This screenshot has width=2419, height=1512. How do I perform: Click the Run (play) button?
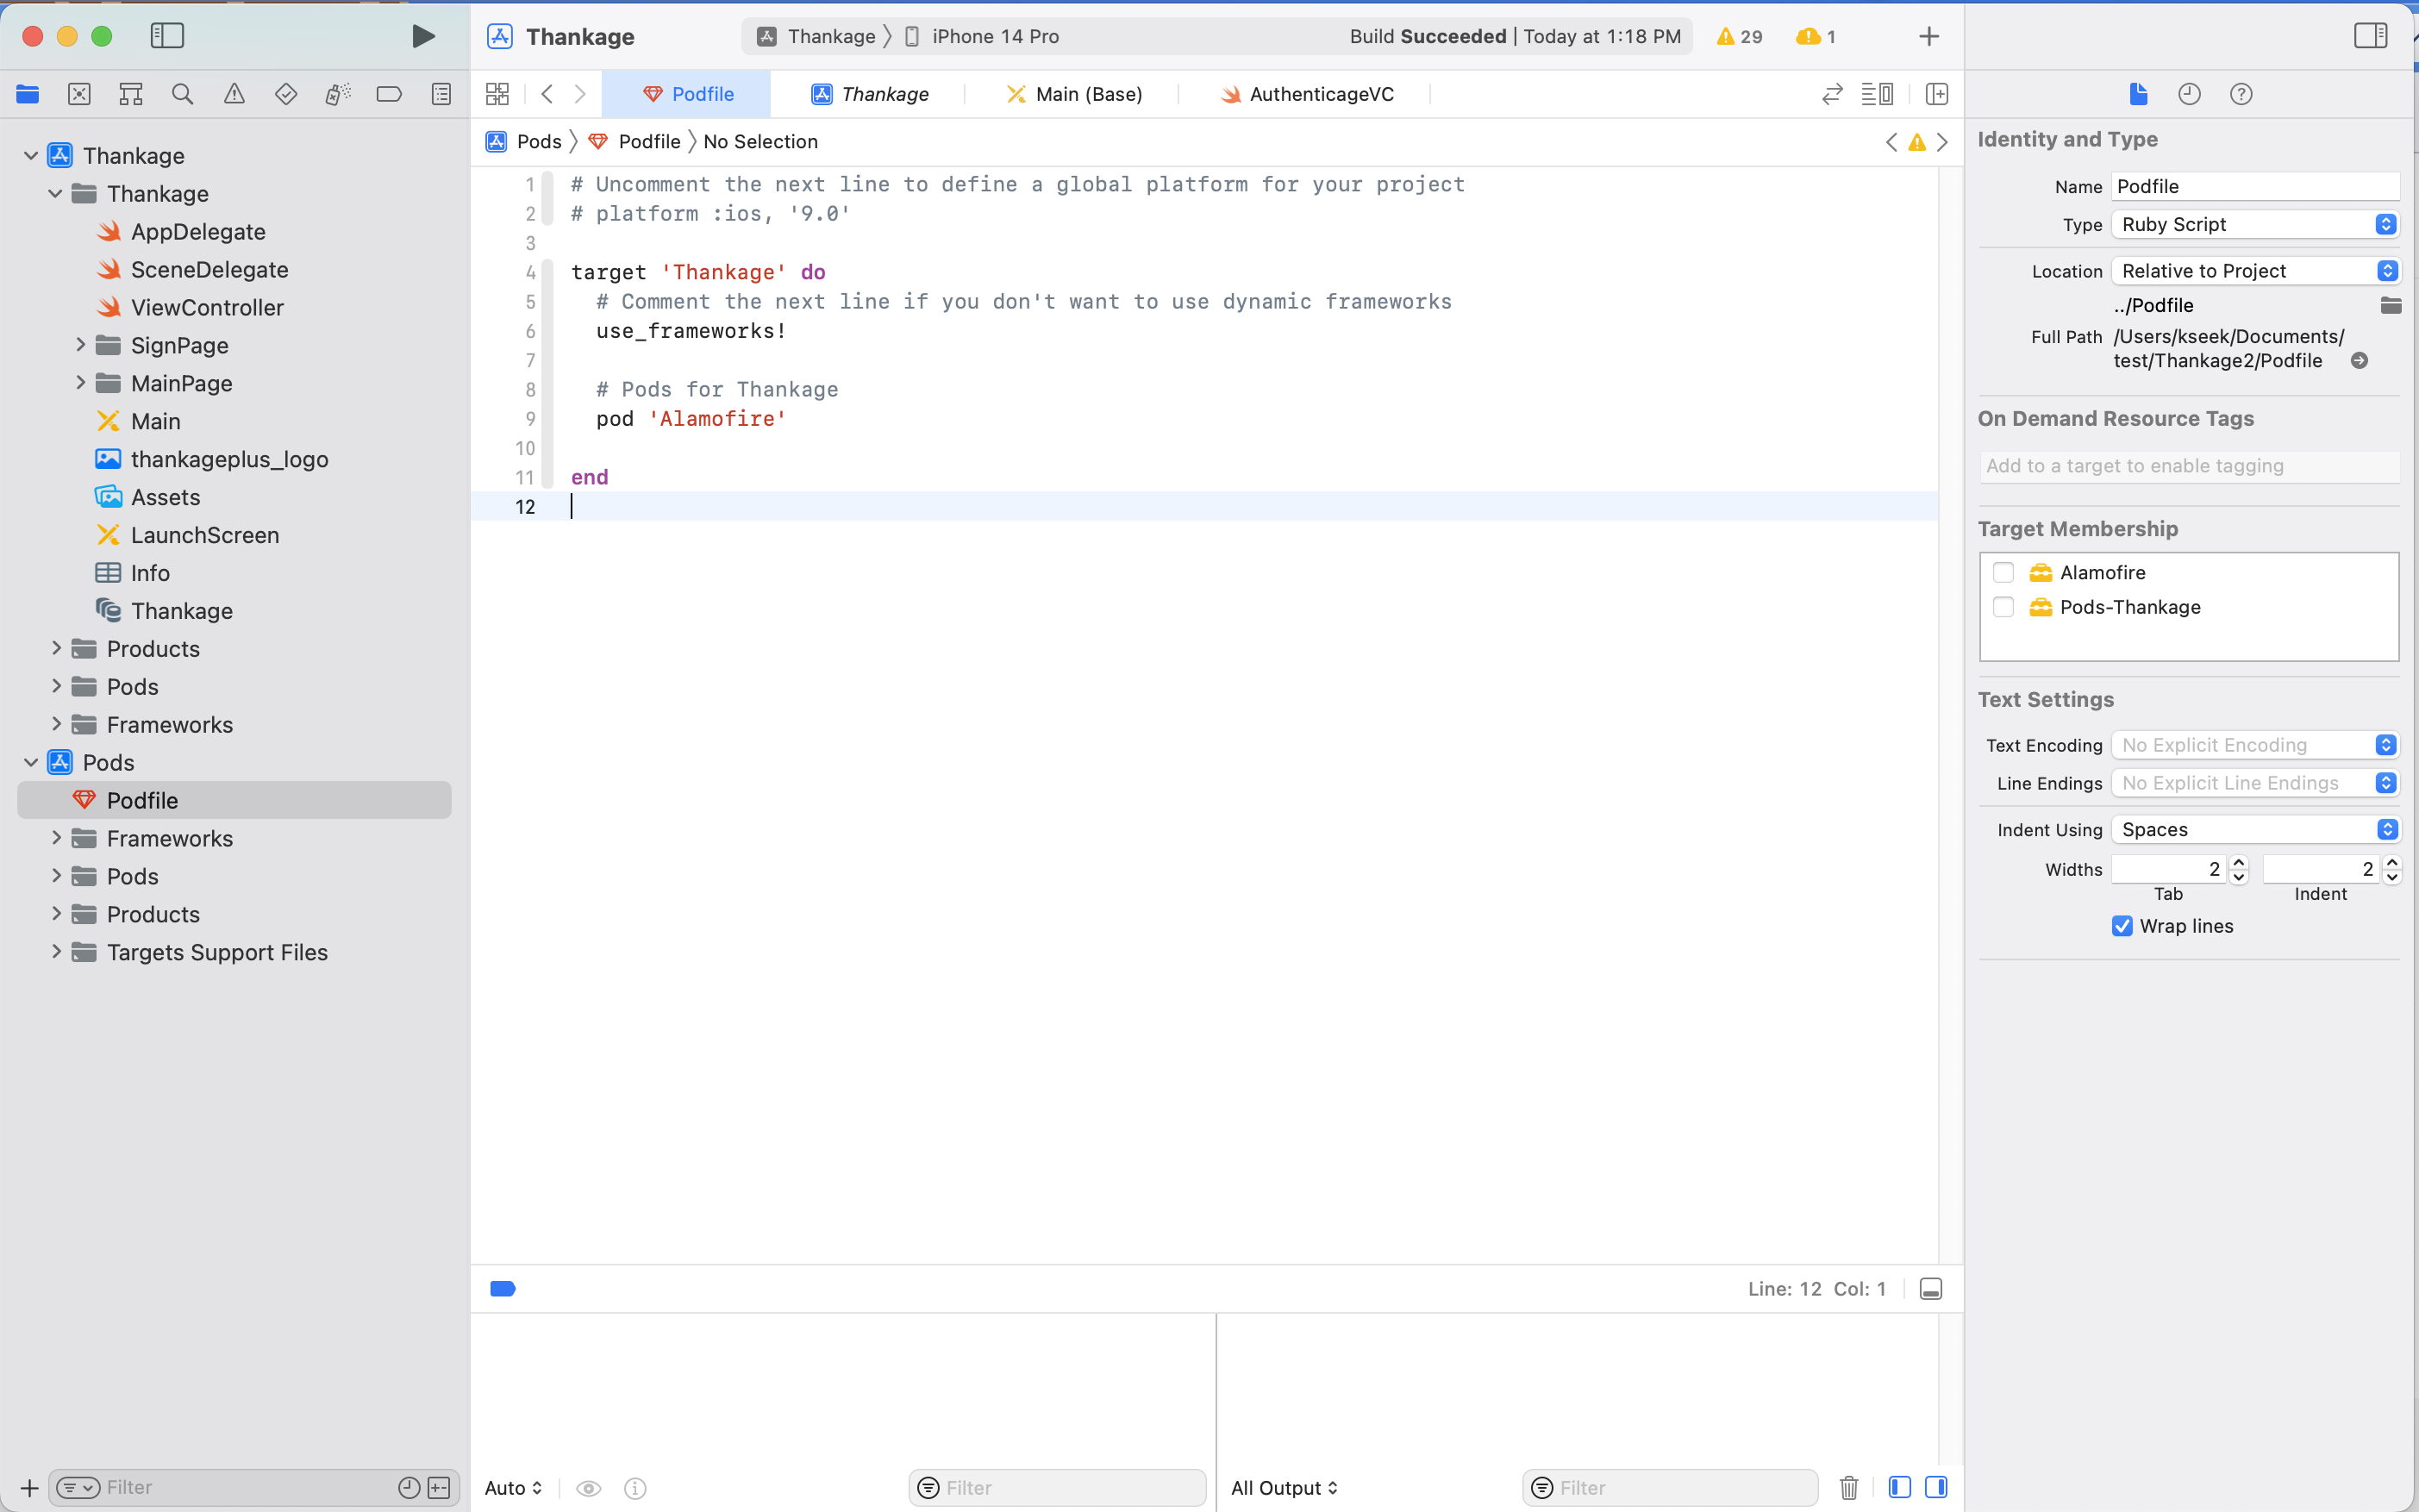point(423,37)
